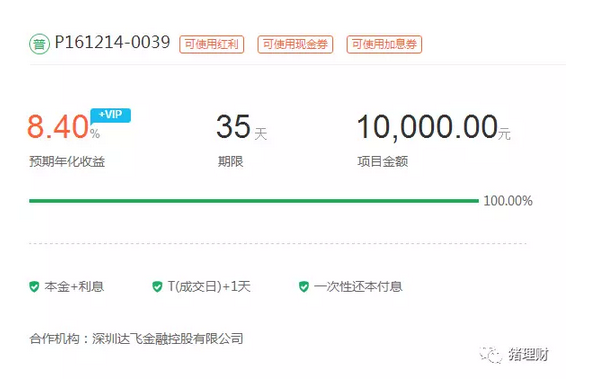Screen dimensions: 609x392
Task: Open the 可使用现金券 tag
Action: coord(295,44)
